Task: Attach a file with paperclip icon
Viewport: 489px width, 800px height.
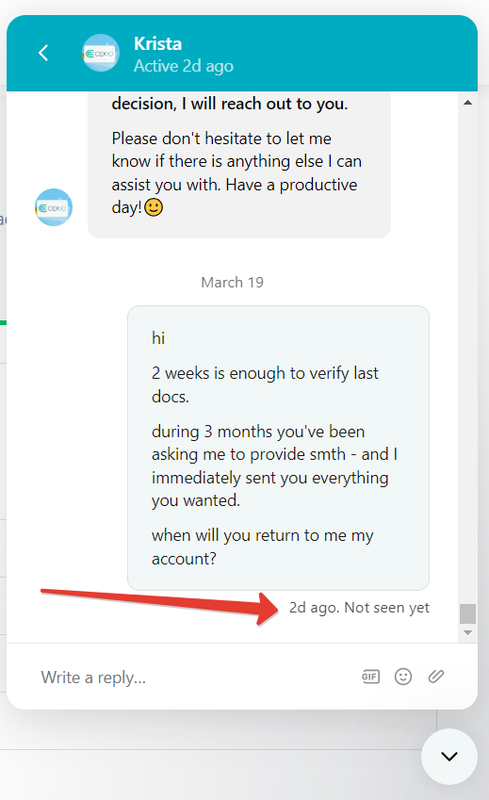Action: point(436,677)
